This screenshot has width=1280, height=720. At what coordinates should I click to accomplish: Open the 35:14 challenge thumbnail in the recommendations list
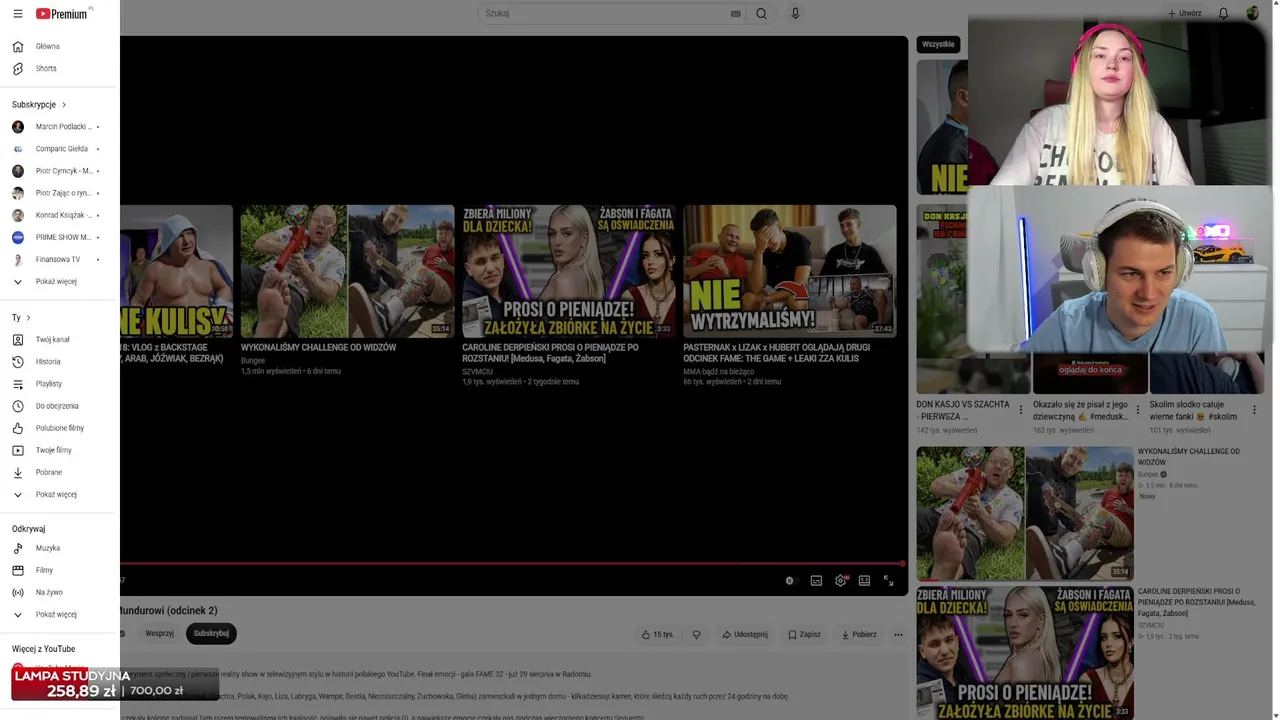1025,513
